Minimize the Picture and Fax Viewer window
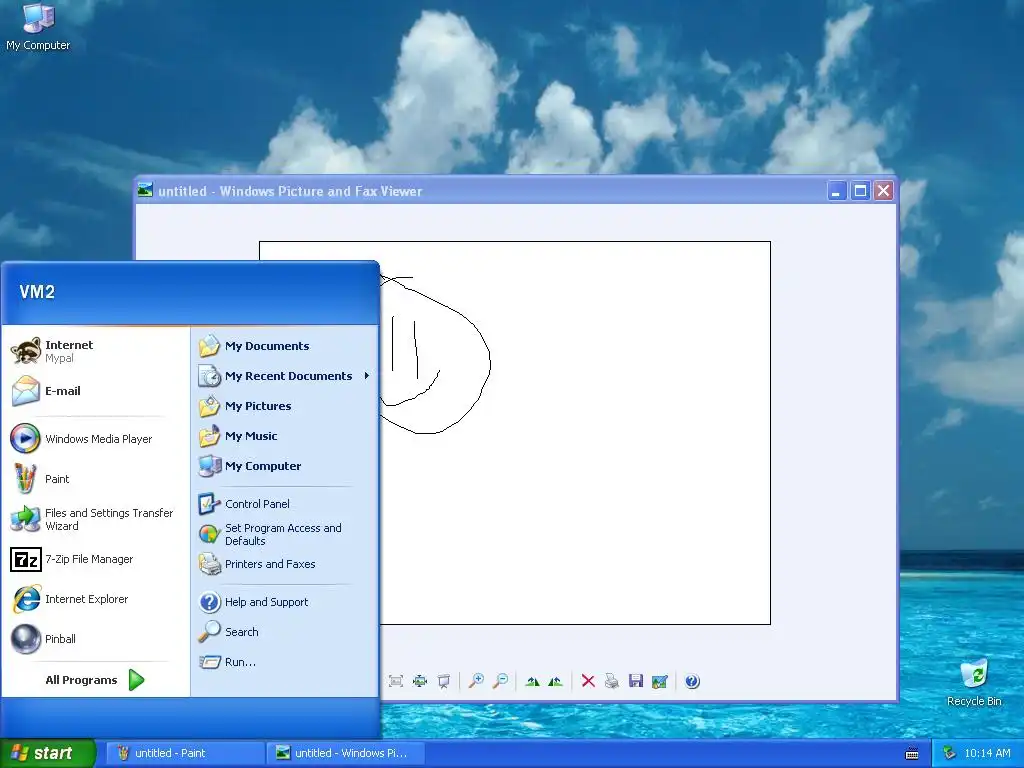 837,191
